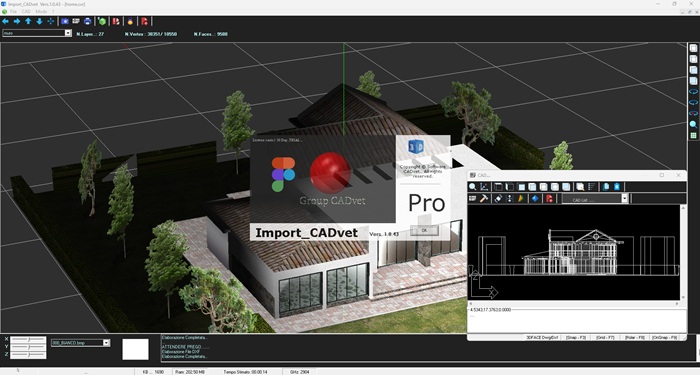Click the CAD command input field
The height and width of the screenshot is (375, 700).
tap(576, 322)
